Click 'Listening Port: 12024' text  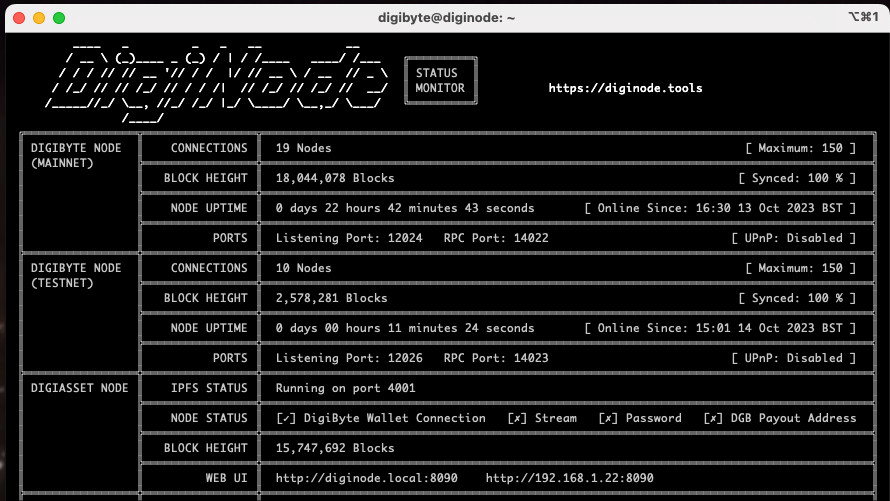click(x=349, y=238)
